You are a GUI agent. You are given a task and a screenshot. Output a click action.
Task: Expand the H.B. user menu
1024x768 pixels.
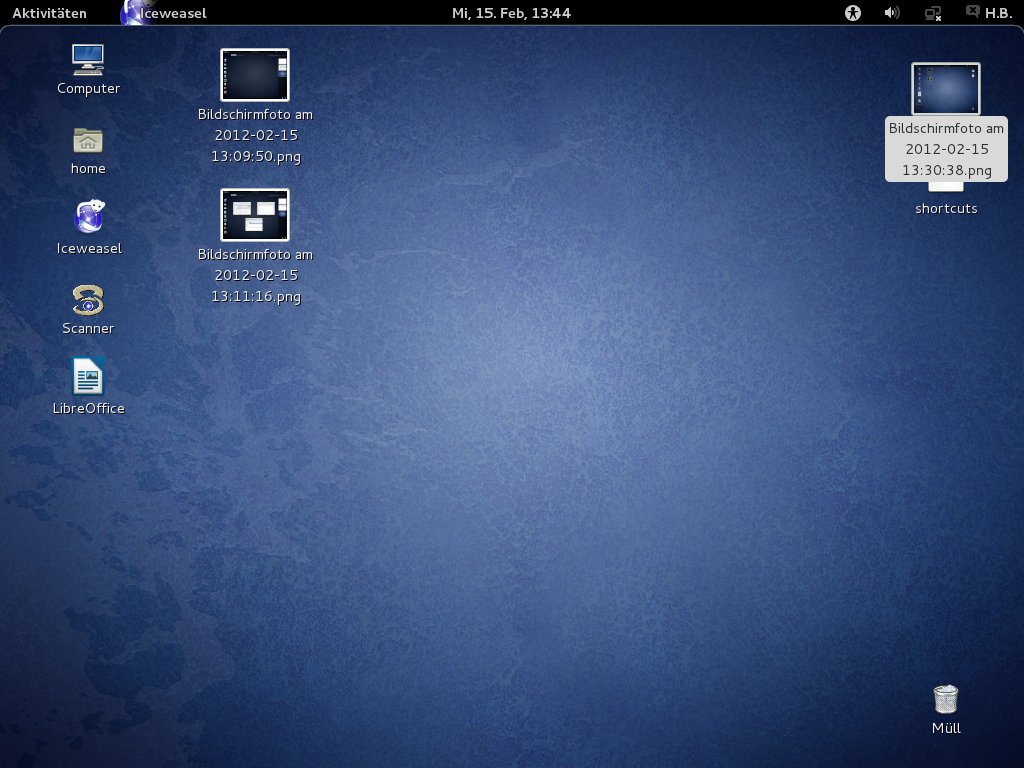click(x=998, y=13)
